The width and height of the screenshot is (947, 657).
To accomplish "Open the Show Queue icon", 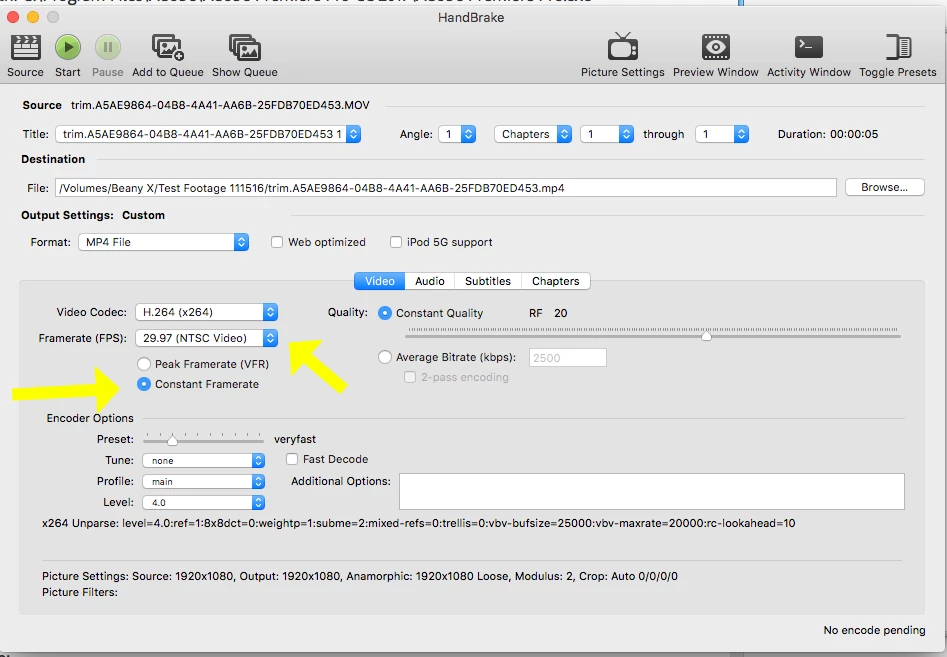I will pos(245,47).
